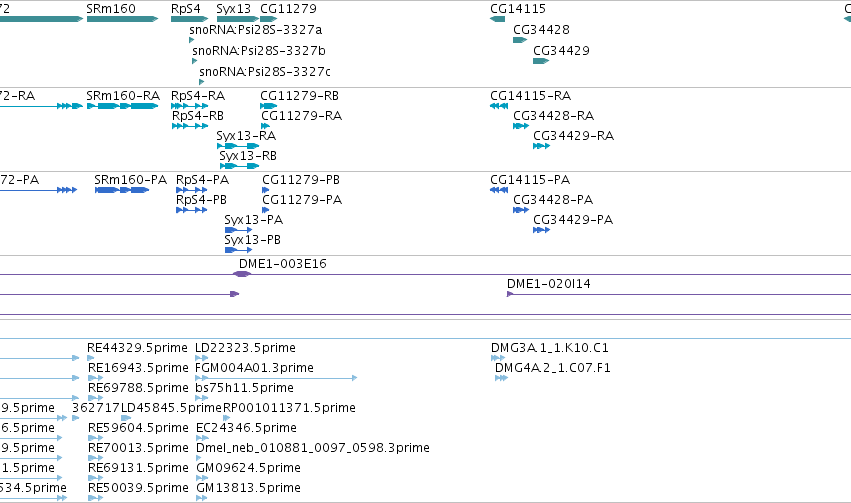Click the DMG3A.1_1.K10.C1 label
This screenshot has height=503, width=851.
(x=550, y=348)
